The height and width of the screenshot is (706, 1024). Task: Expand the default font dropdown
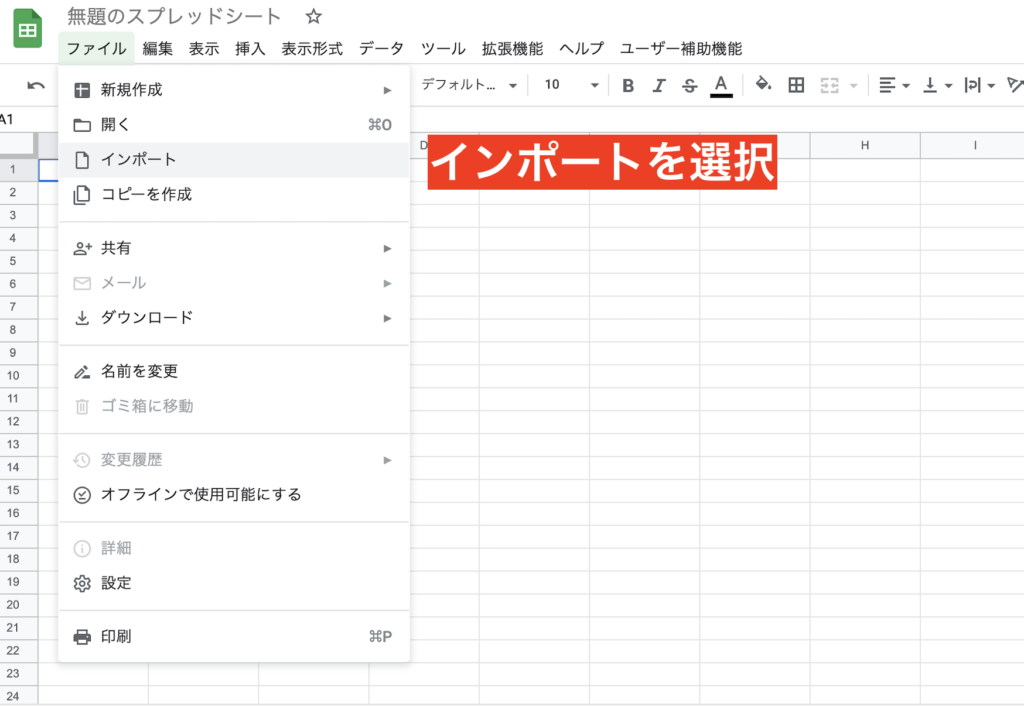(469, 85)
